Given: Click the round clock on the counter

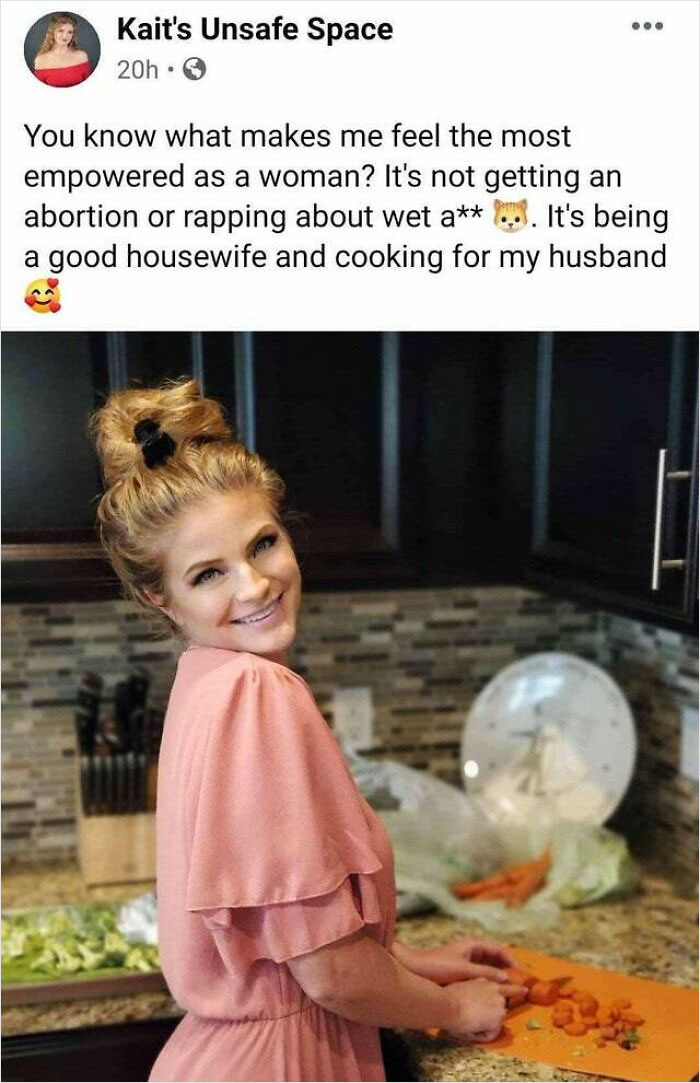Looking at the screenshot, I should (549, 740).
